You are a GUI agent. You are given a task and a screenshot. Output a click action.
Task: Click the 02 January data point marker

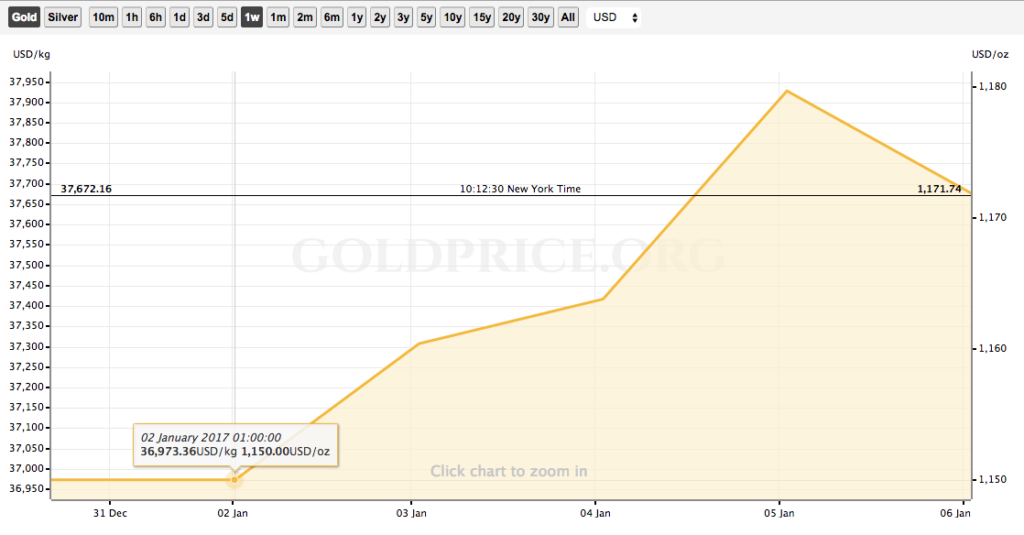point(234,479)
